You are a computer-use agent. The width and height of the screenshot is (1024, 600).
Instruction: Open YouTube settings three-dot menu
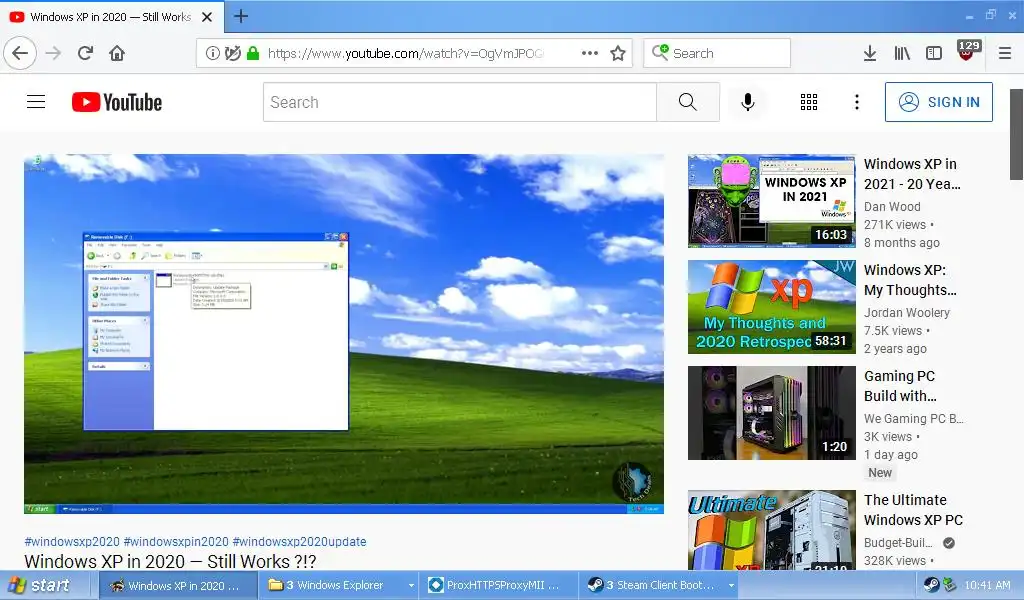click(x=857, y=102)
